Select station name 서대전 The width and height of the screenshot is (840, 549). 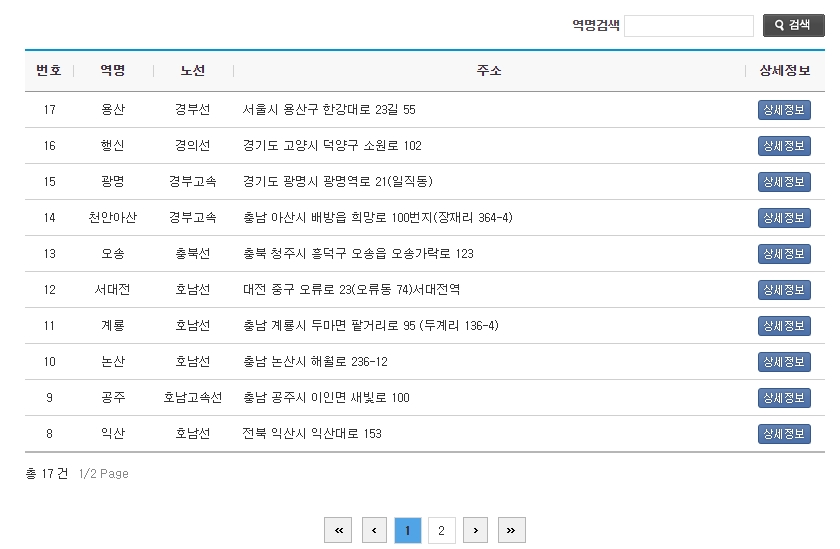(113, 289)
